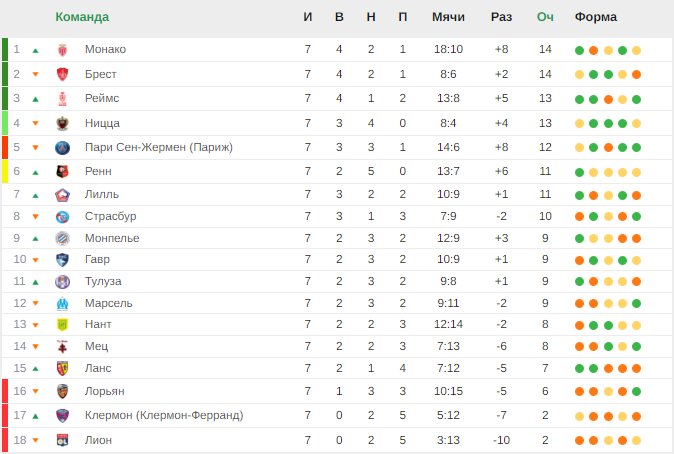Click the Lille club logo
The width and height of the screenshot is (674, 454).
pos(63,195)
